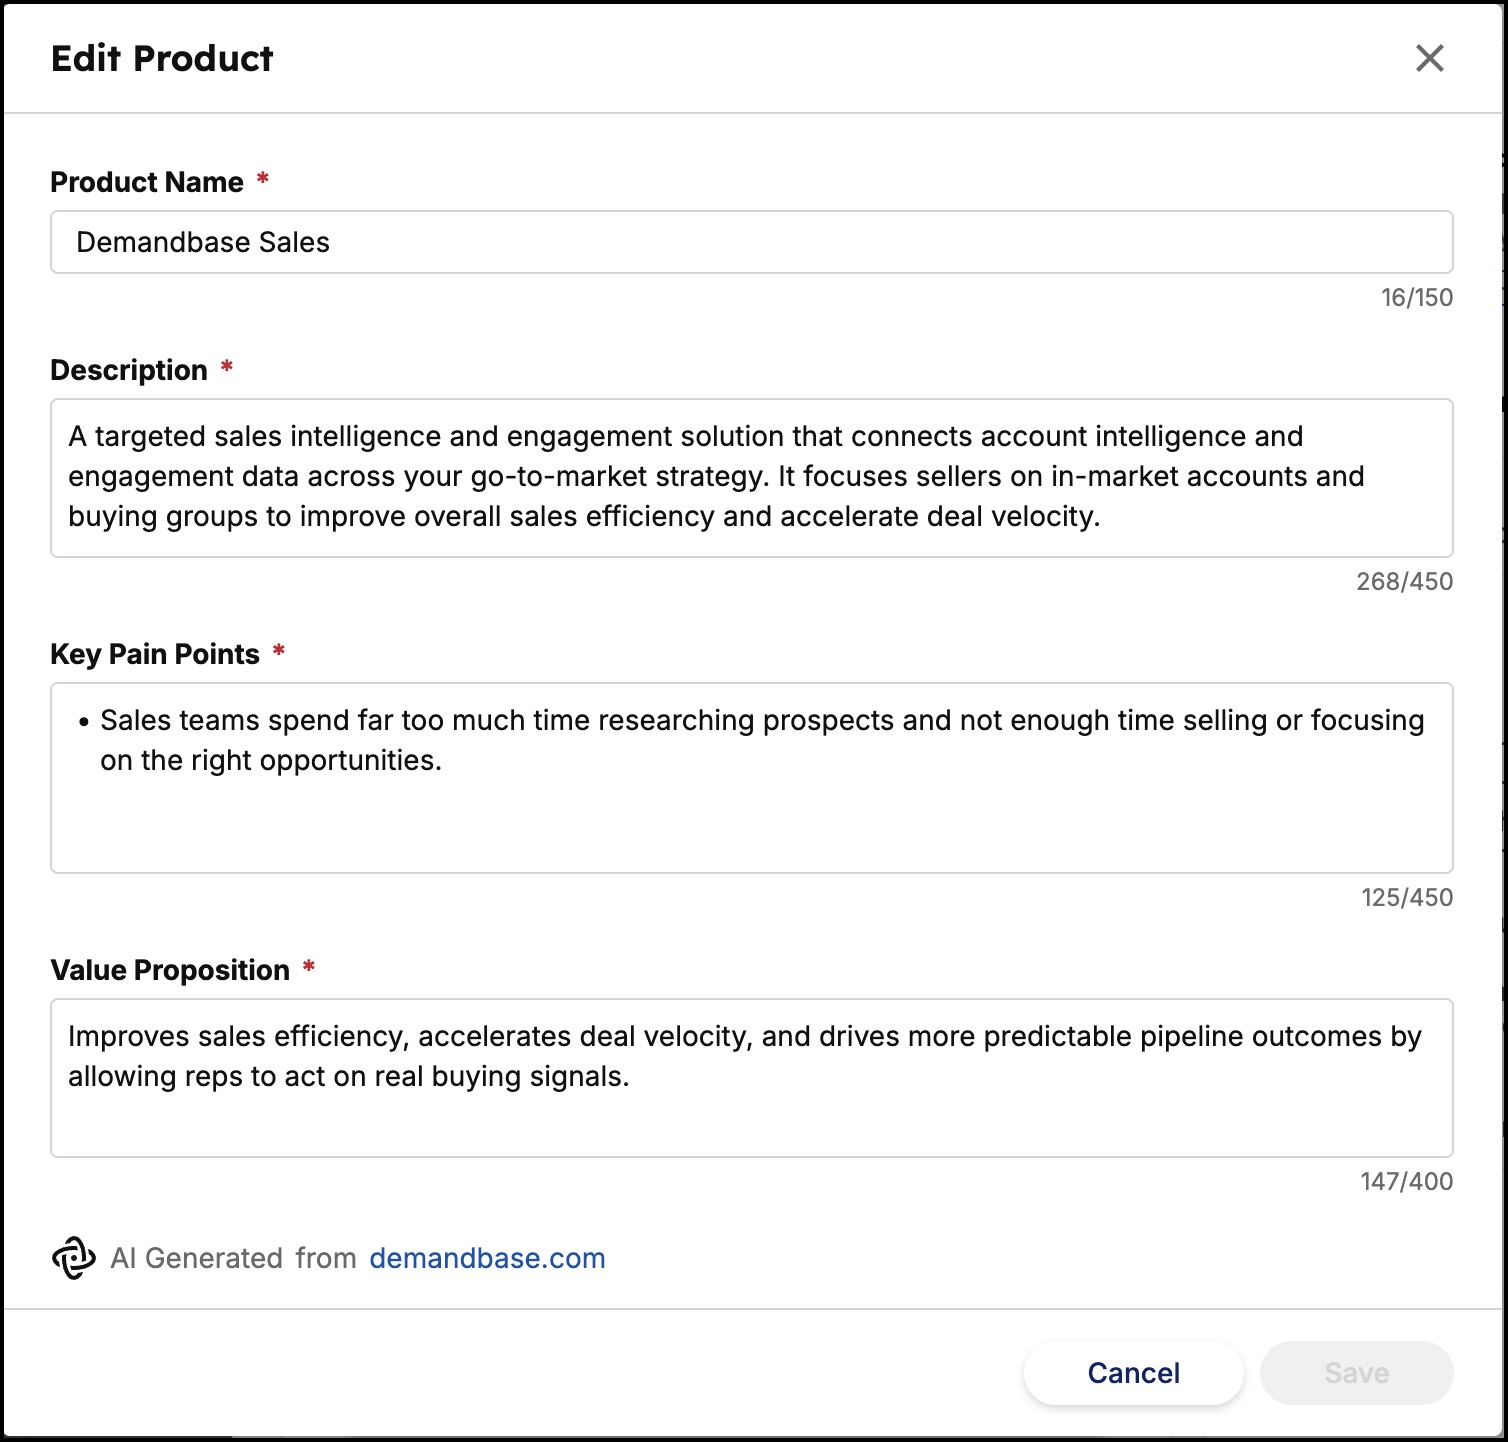Click the 16/150 character counter
Screen dimensions: 1508x1442
(x=1417, y=297)
